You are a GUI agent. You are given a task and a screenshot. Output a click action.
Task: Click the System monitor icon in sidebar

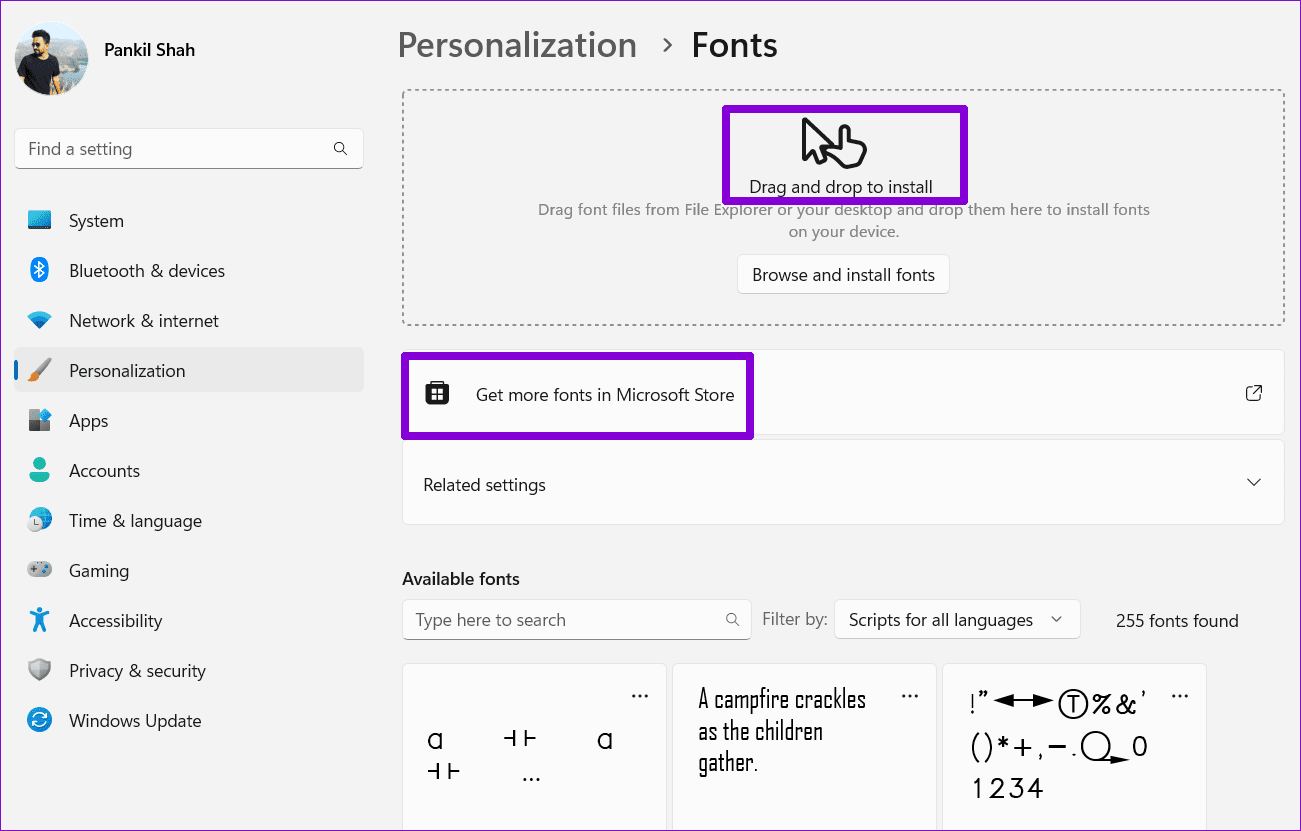click(39, 221)
